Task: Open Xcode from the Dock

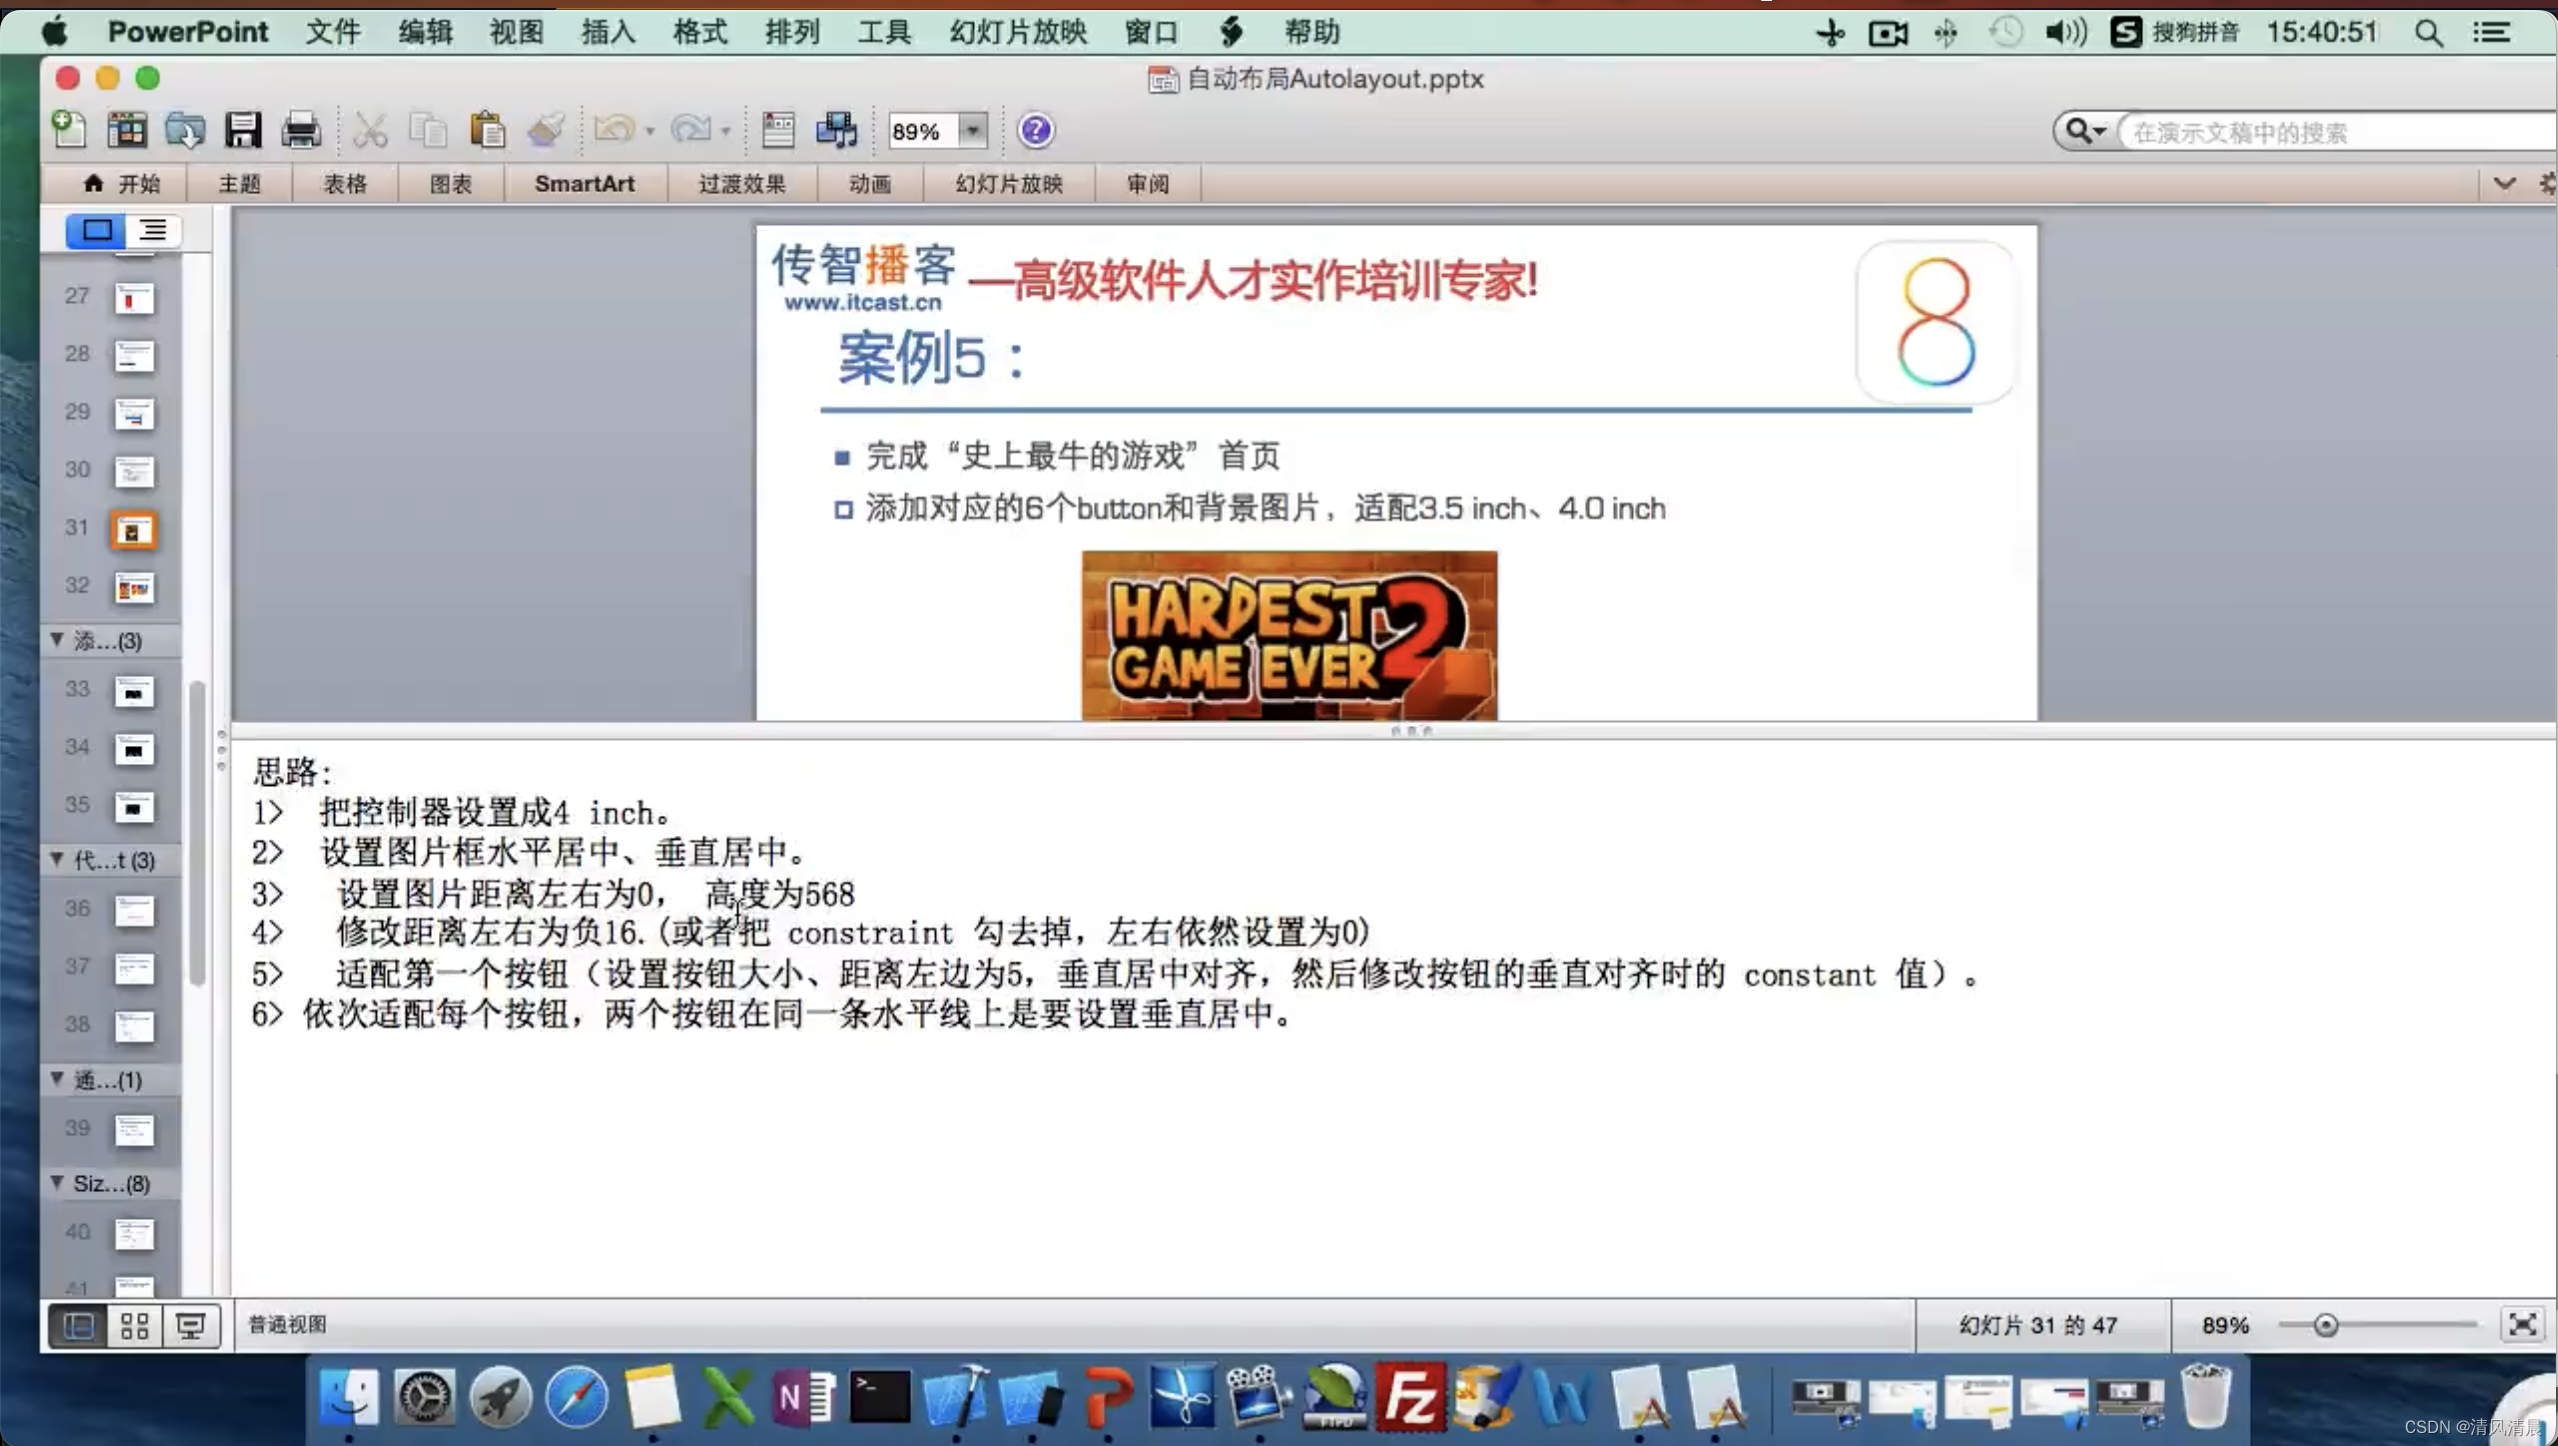Action: pyautogui.click(x=955, y=1396)
